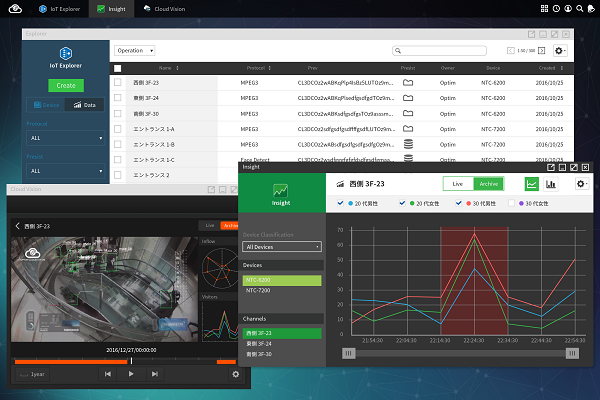Image resolution: width=600 pixels, height=400 pixels.
Task: Open folder icon for 西側 3F-23 row
Action: pyautogui.click(x=407, y=84)
